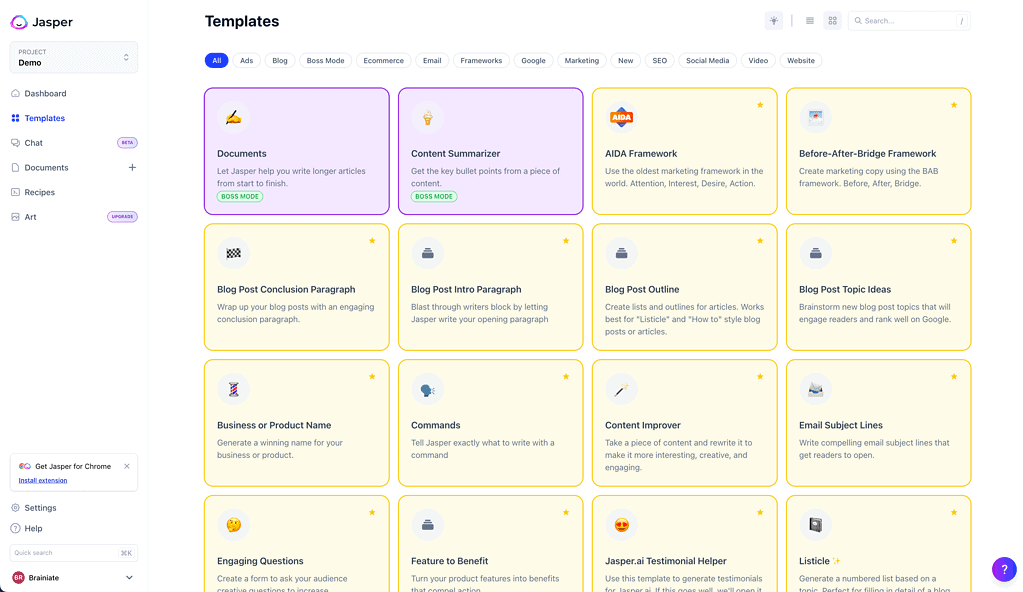Toggle favorite star on Commands card
Image resolution: width=1023 pixels, height=592 pixels.
(x=566, y=377)
